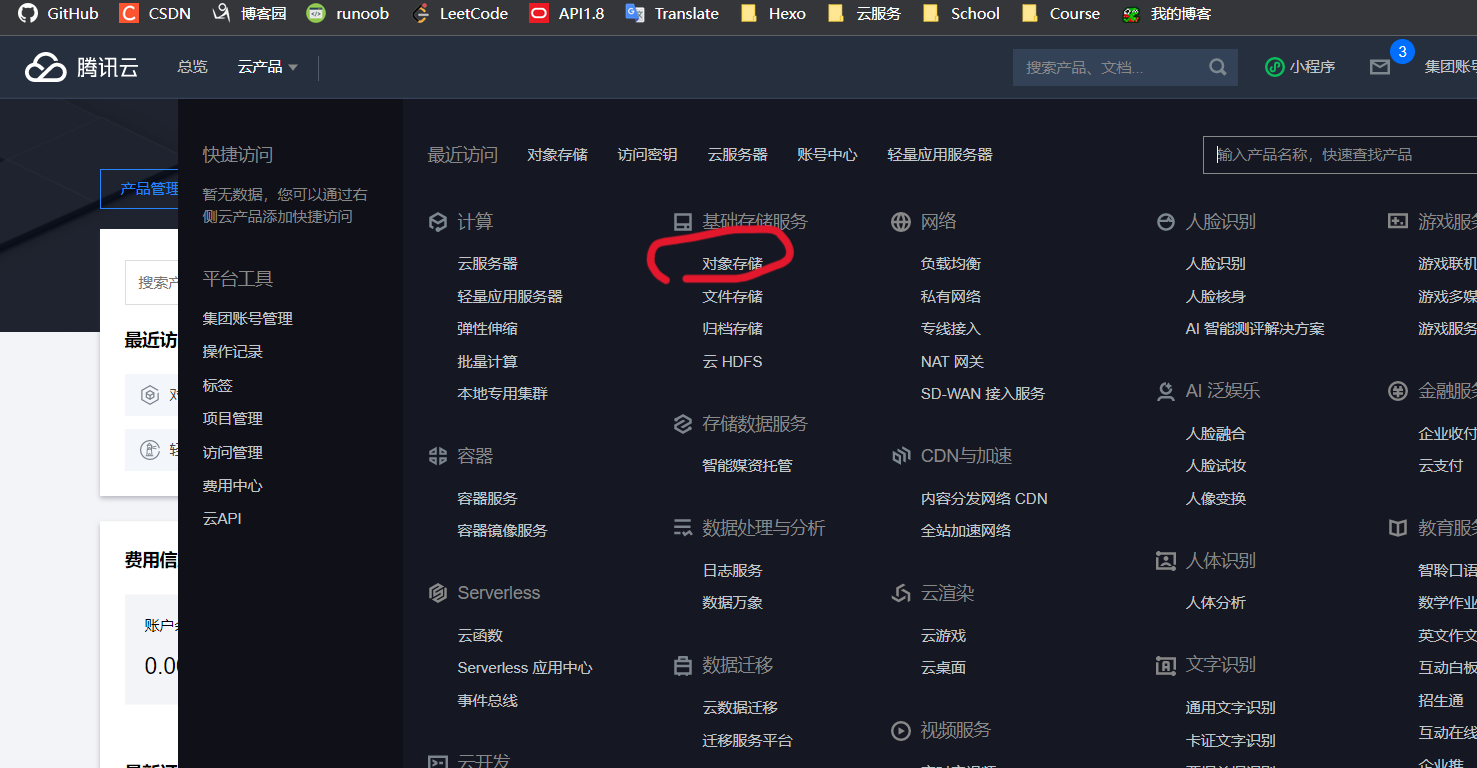Open the CSDN bookmark
1477x768 pixels.
pos(154,14)
